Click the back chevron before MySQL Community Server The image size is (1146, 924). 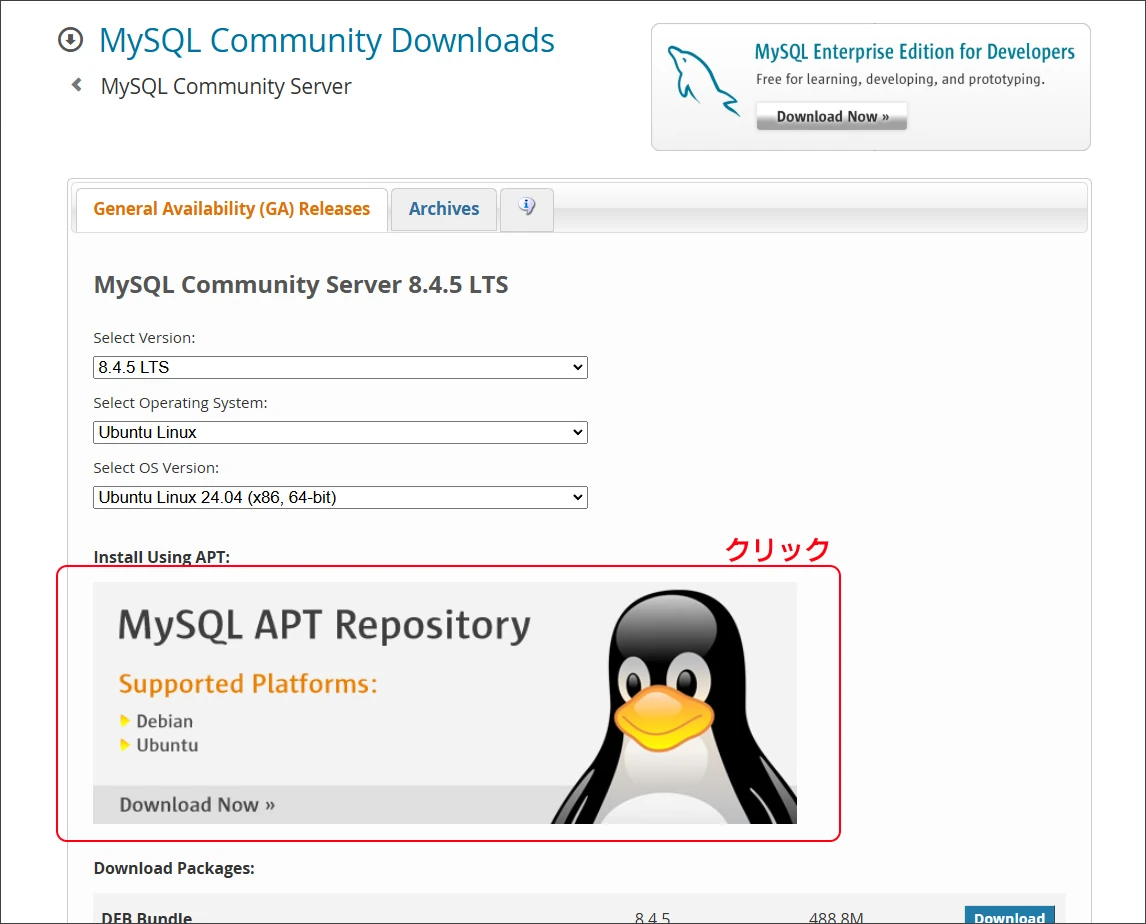pyautogui.click(x=77, y=85)
